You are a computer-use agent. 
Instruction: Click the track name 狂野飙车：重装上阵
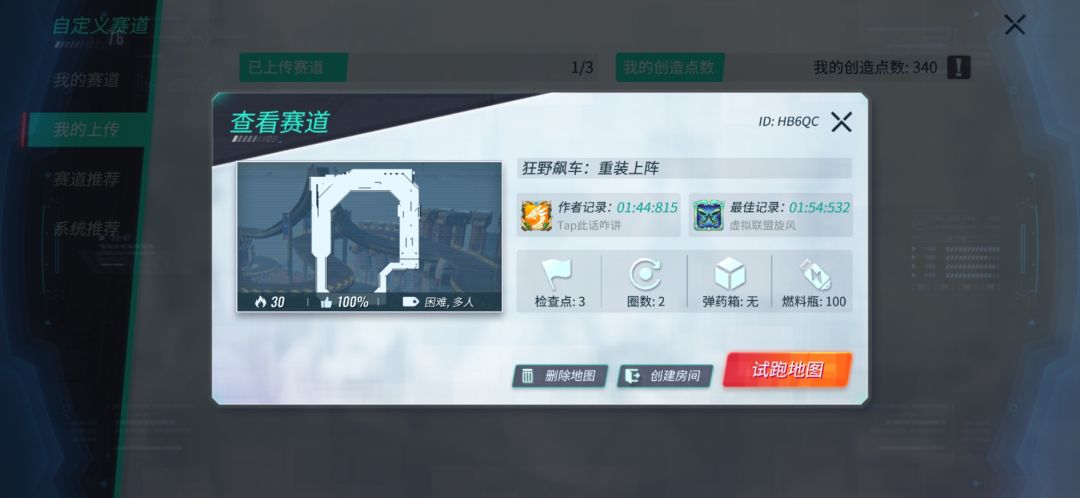(591, 168)
